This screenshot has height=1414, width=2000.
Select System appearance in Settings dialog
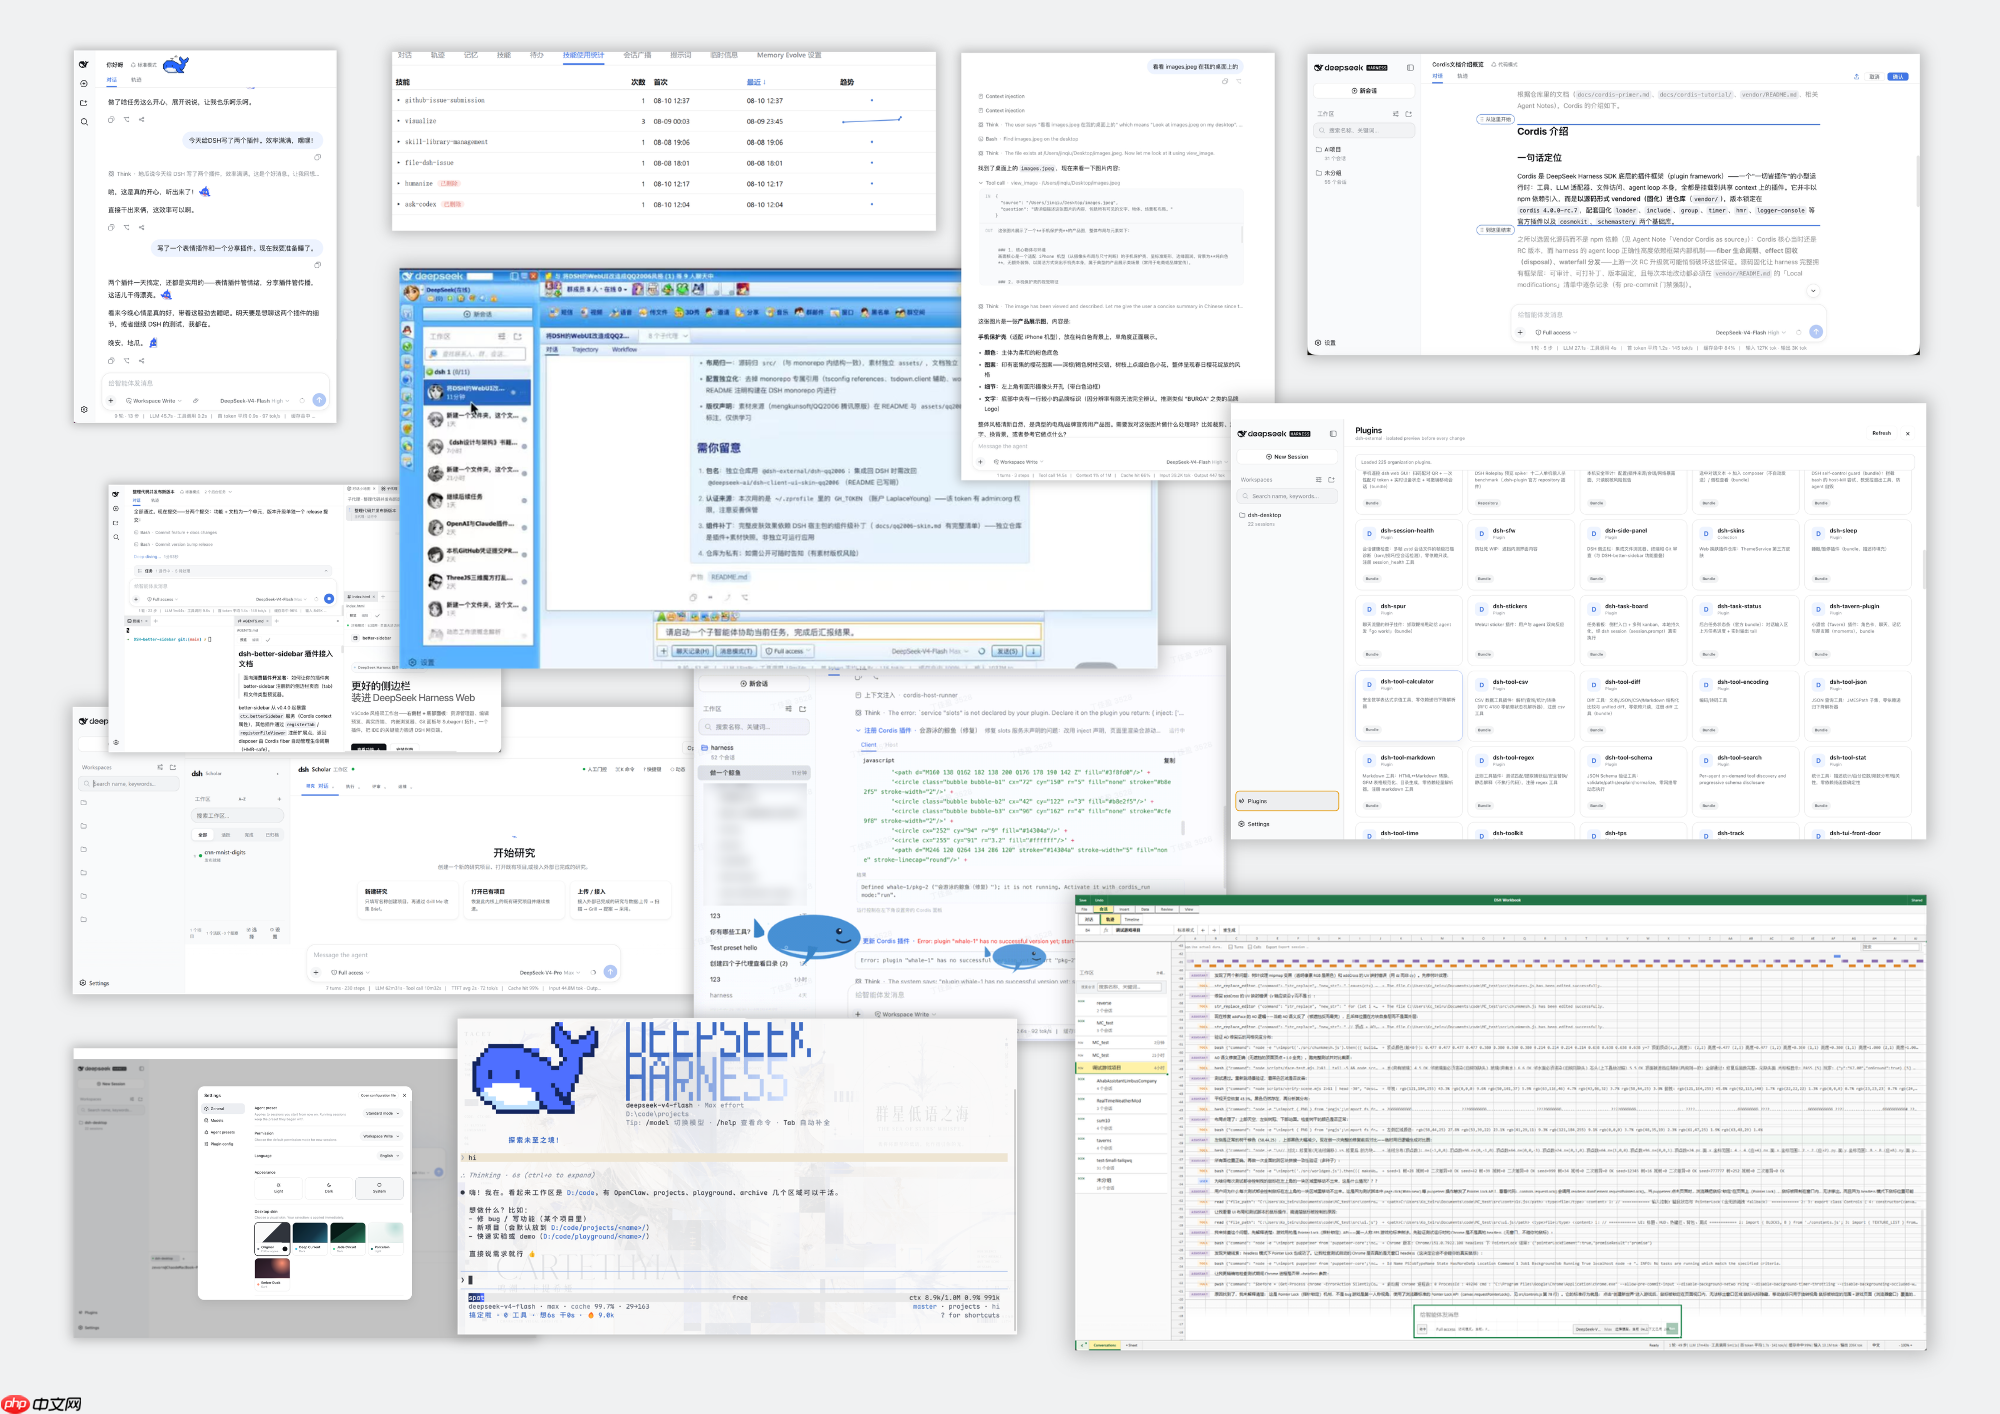(379, 1188)
